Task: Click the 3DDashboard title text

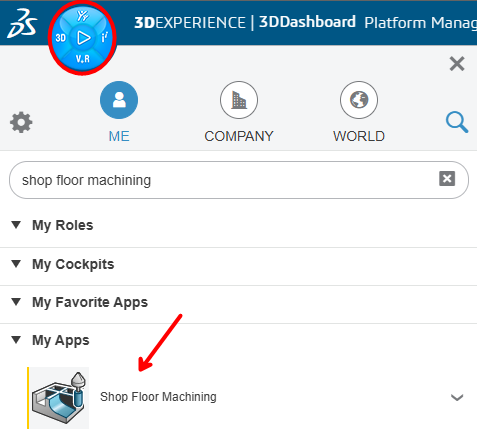Action: coord(307,22)
